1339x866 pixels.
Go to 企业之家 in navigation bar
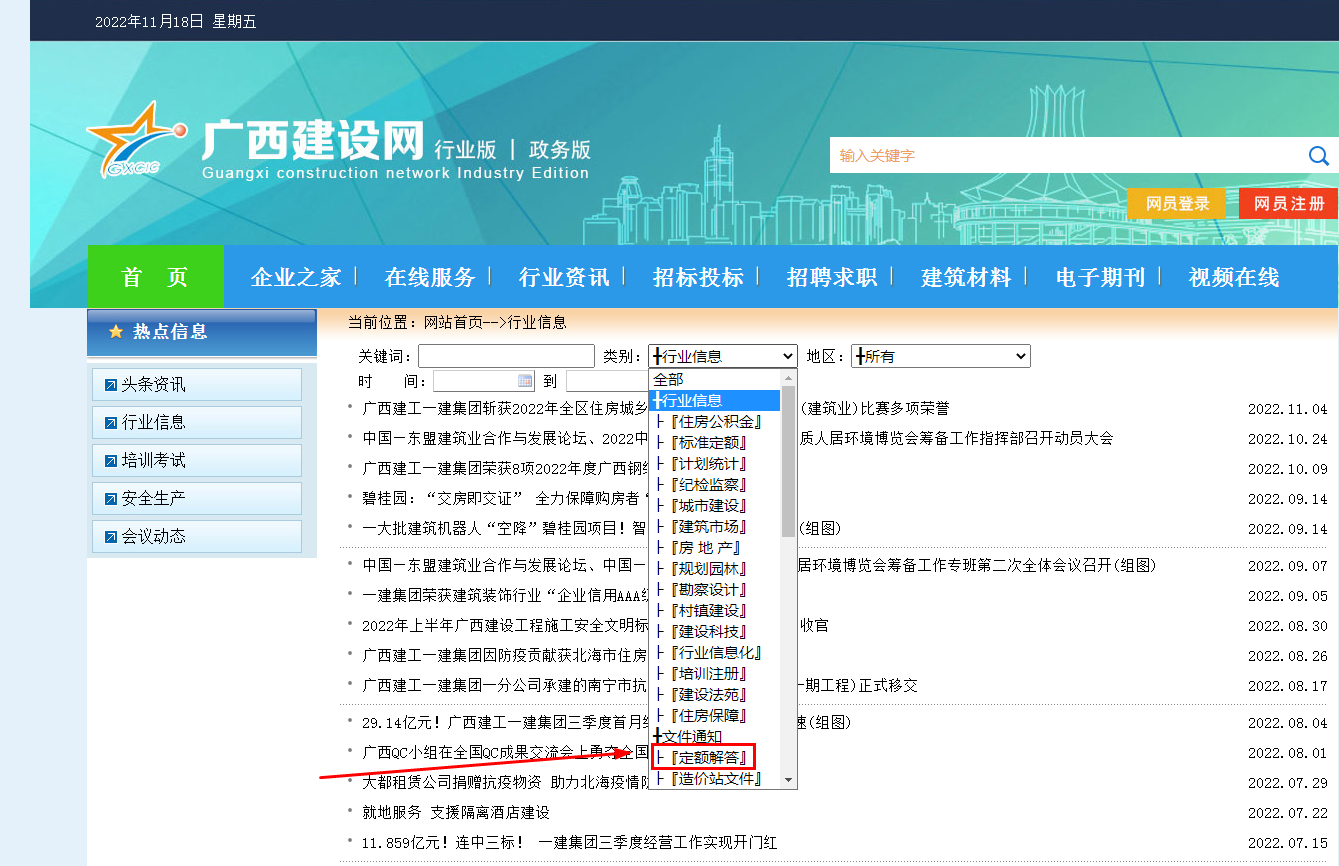(x=296, y=277)
